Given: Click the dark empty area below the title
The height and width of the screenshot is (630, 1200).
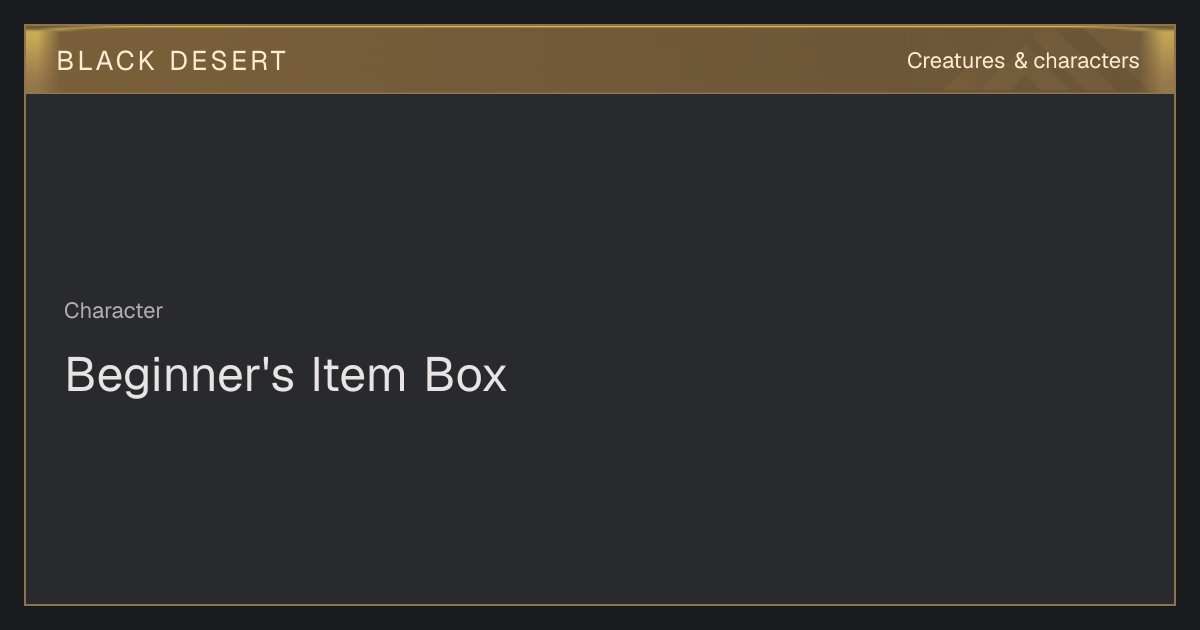Looking at the screenshot, I should coord(600,500).
